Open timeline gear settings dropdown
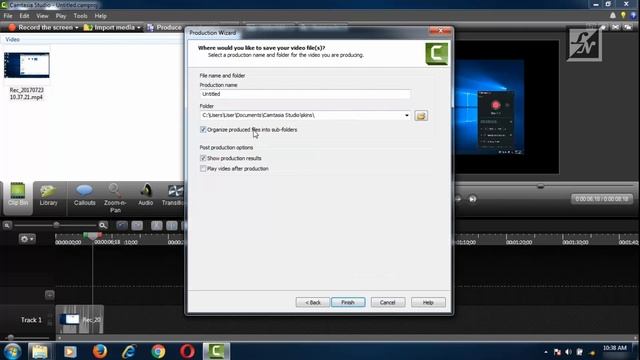The image size is (640, 360). tap(27, 239)
